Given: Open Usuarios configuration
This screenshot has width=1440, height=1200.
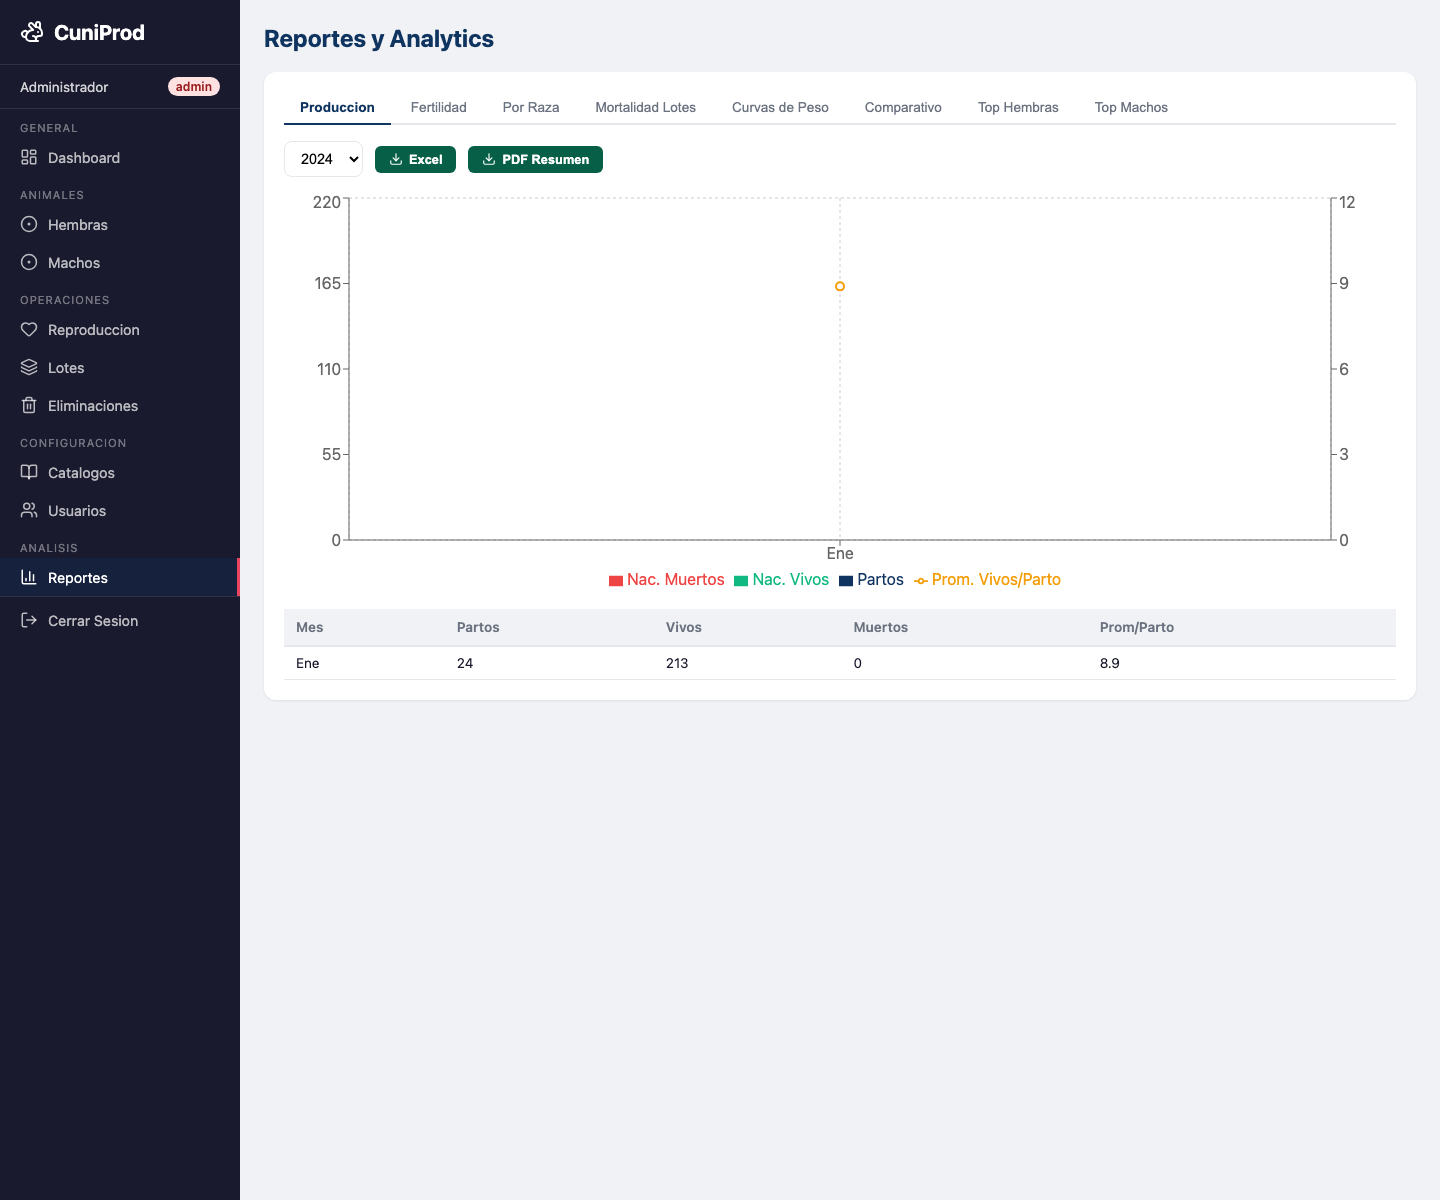Looking at the screenshot, I should tap(120, 510).
